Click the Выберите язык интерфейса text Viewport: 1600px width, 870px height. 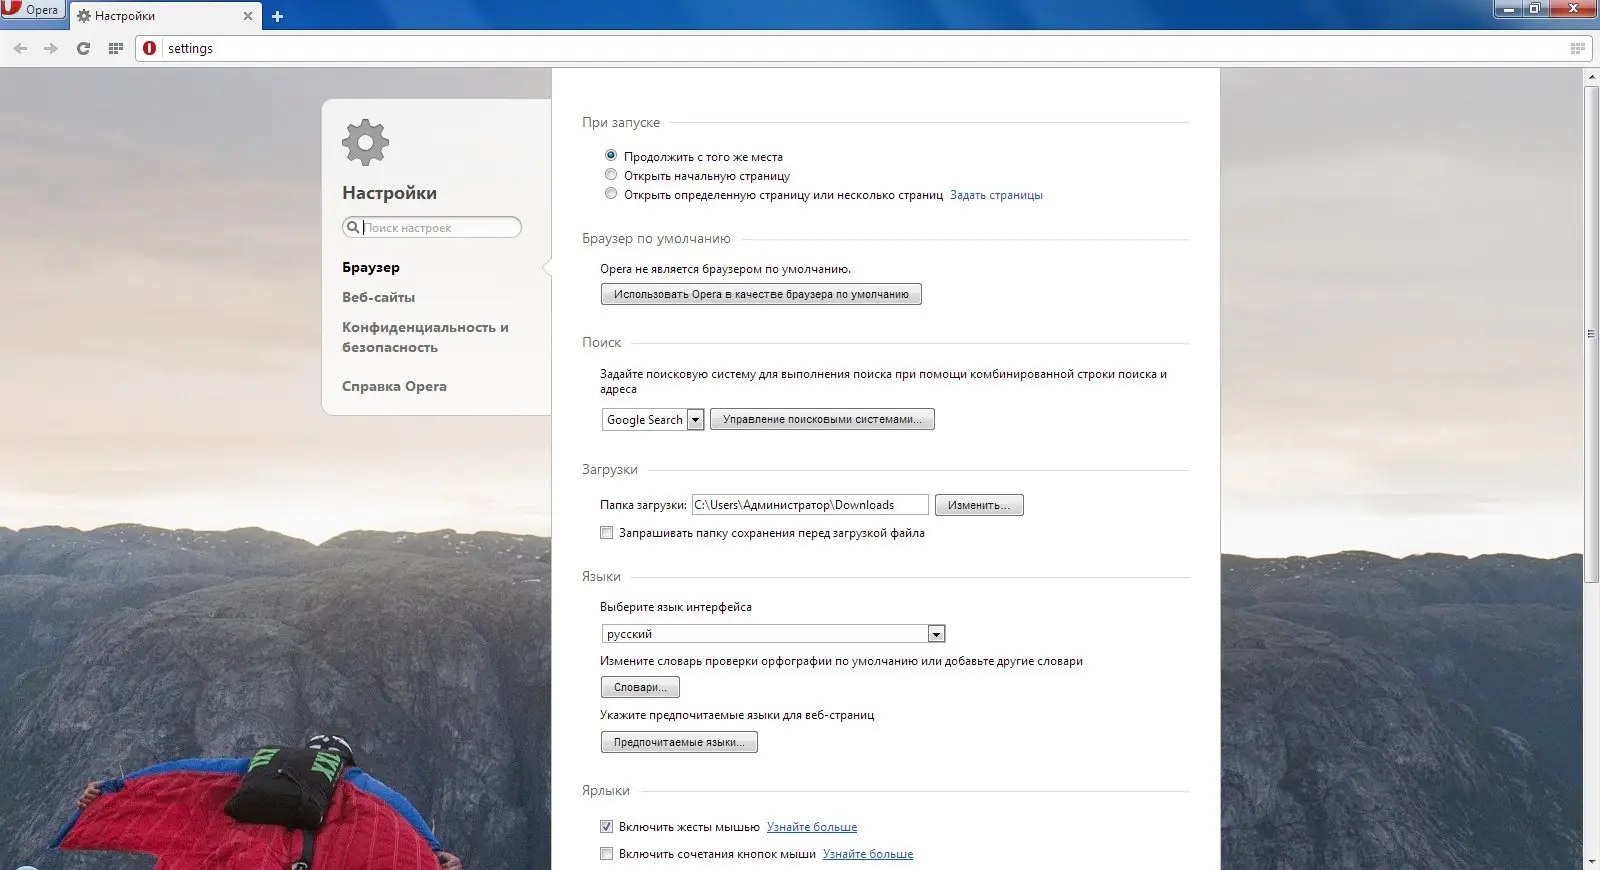click(x=675, y=607)
